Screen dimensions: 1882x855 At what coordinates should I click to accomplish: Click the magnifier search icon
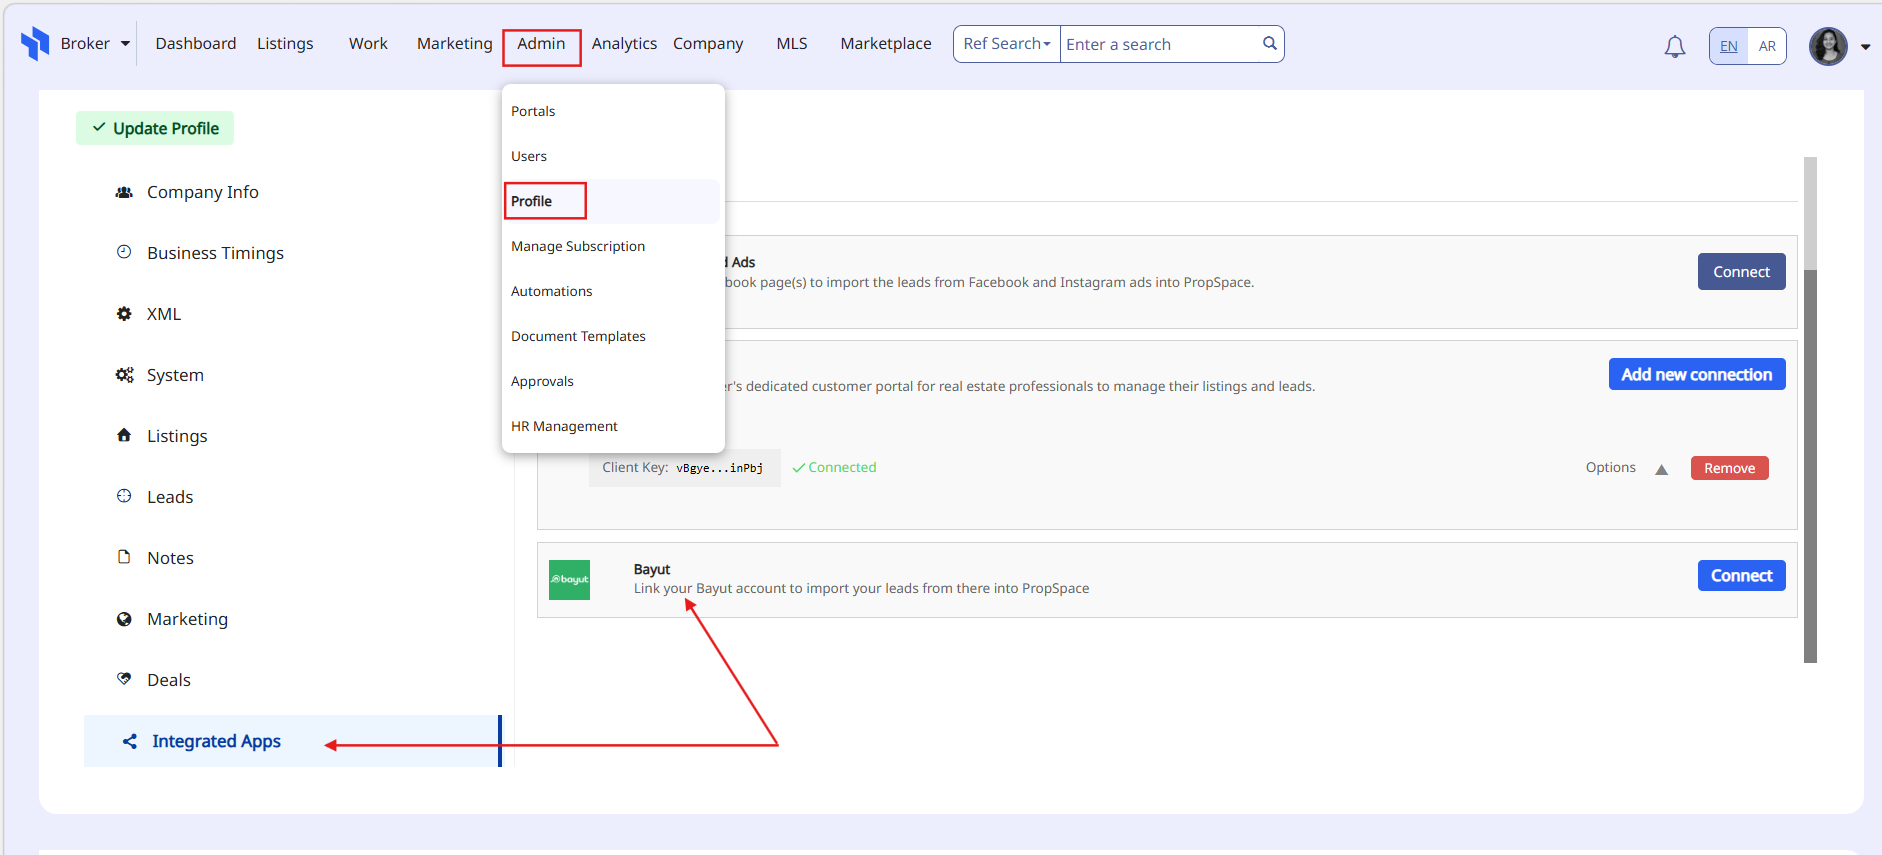tap(1269, 44)
